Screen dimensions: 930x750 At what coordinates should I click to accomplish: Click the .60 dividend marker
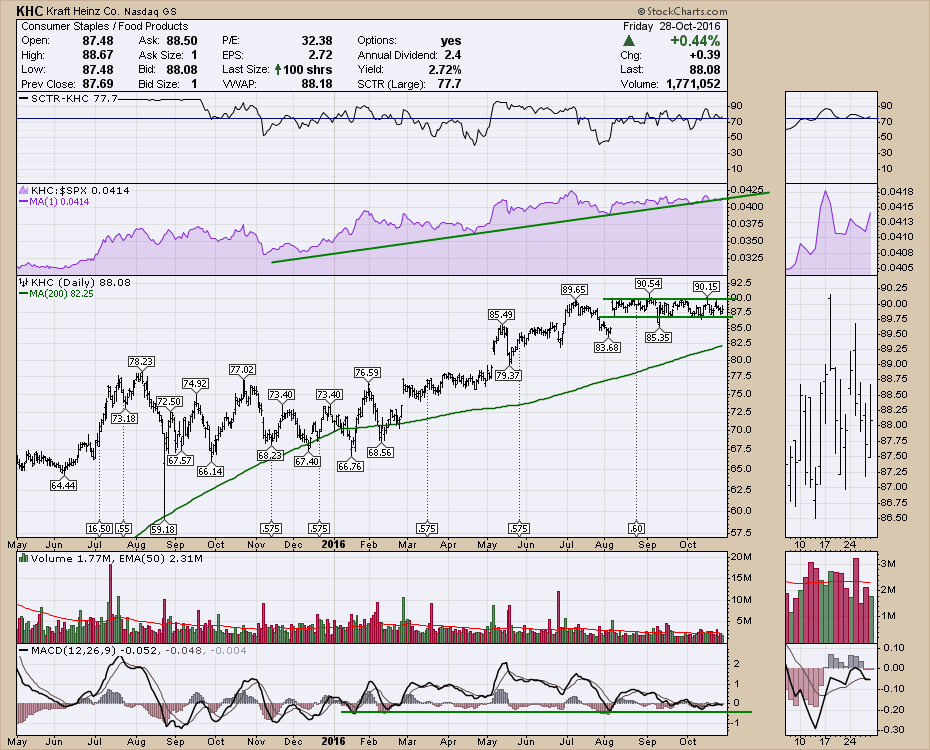click(636, 528)
